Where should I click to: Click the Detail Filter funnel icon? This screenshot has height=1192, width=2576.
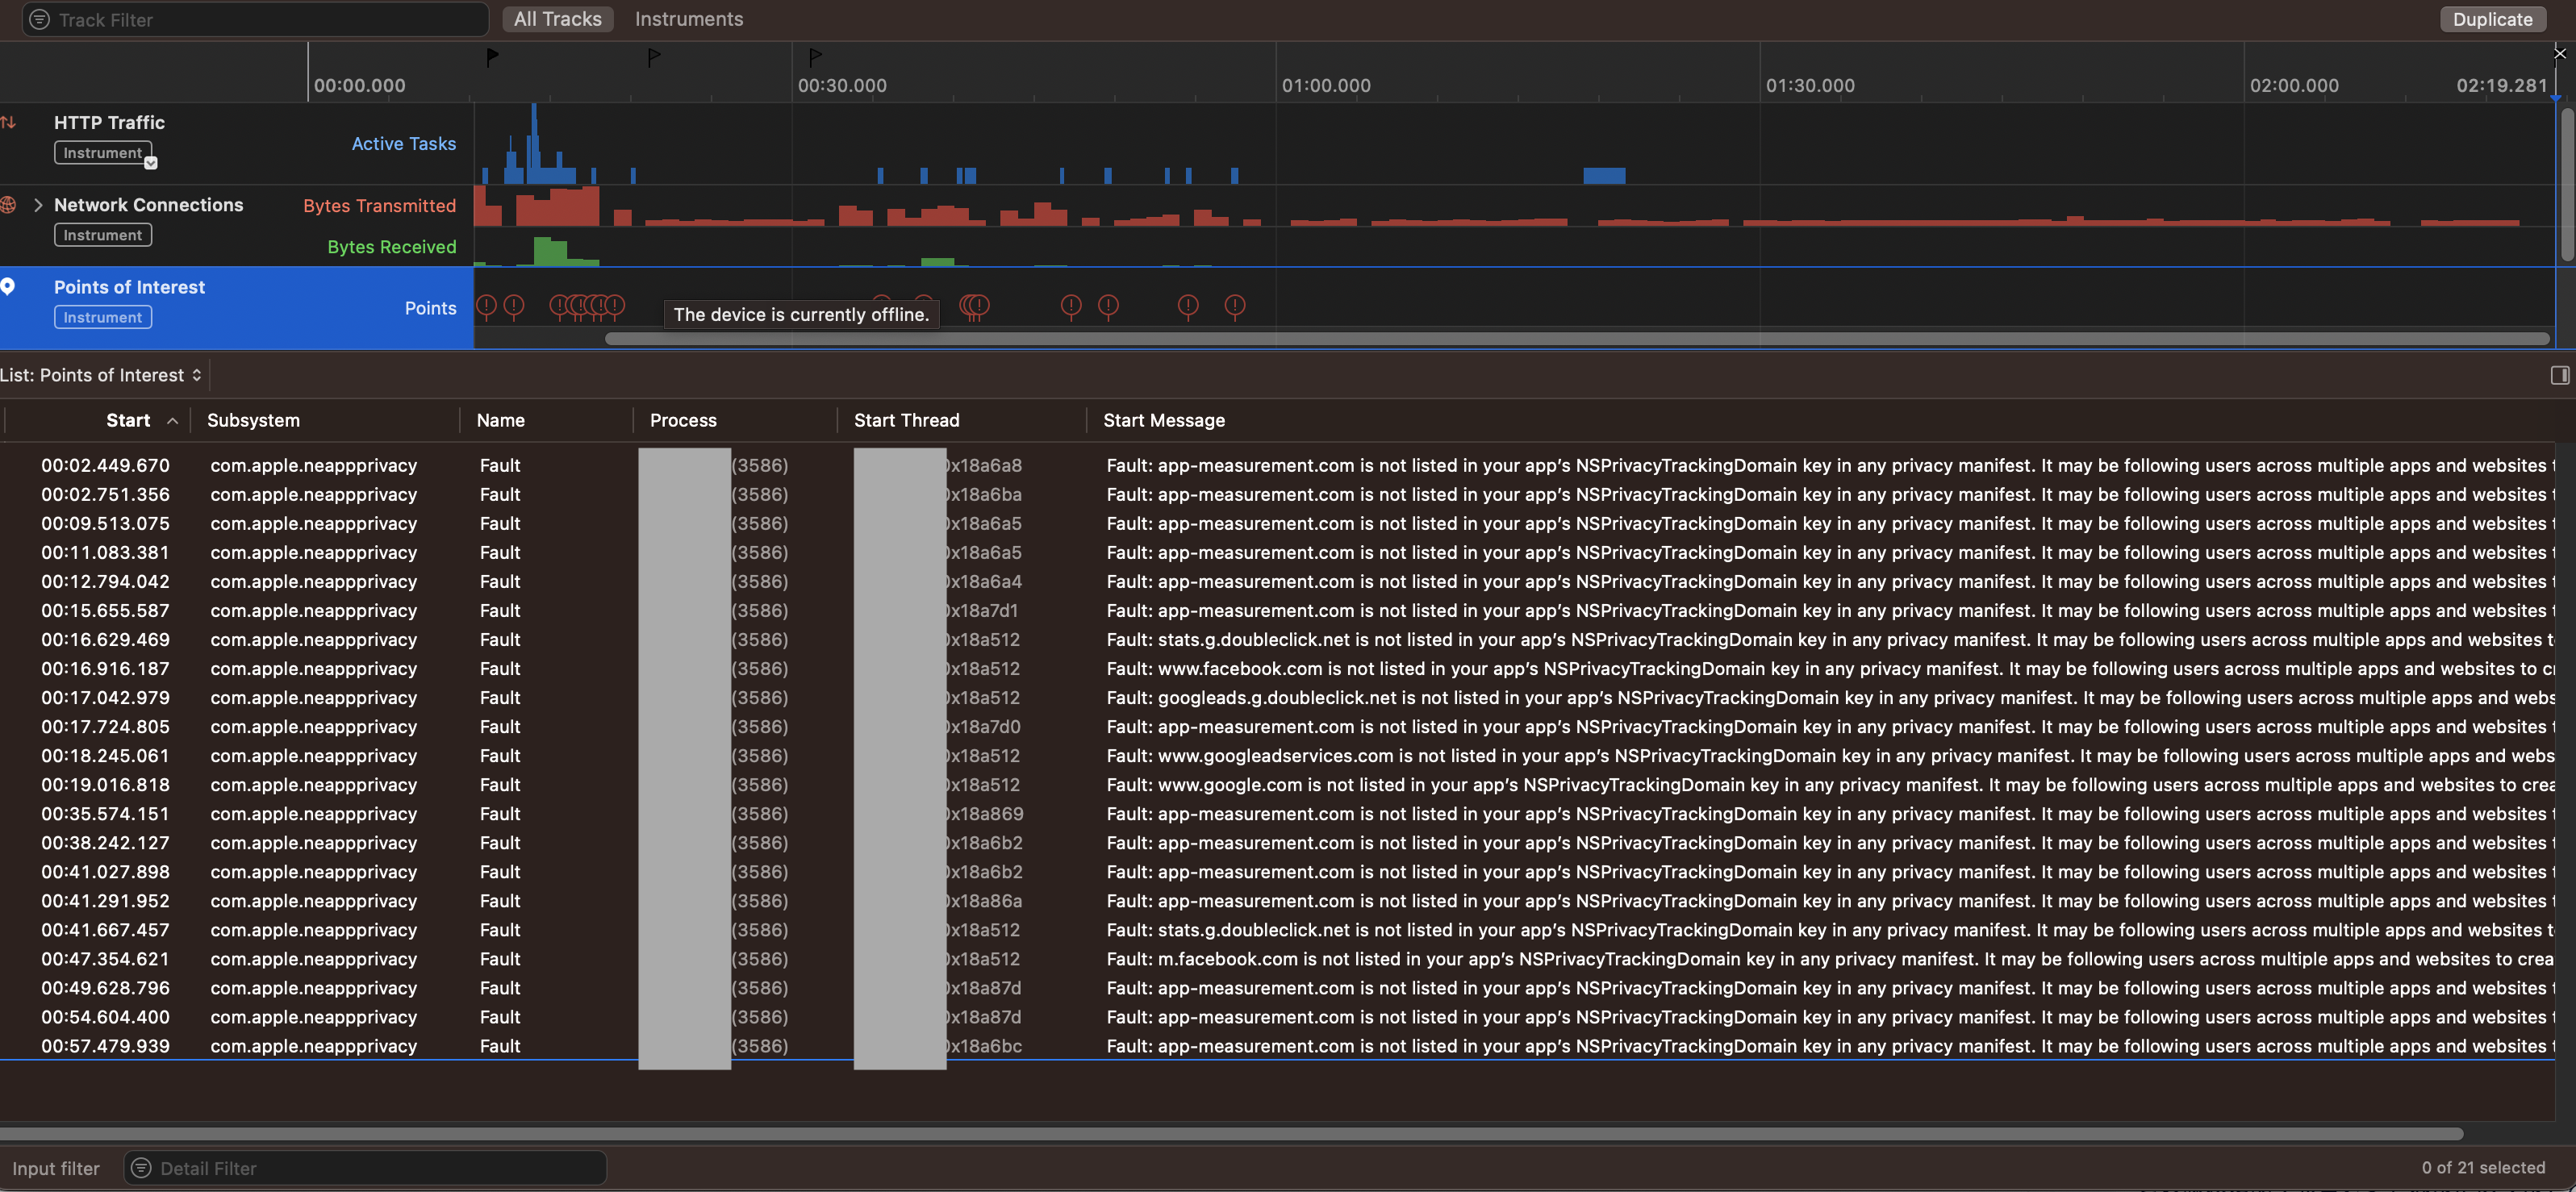pyautogui.click(x=141, y=1167)
